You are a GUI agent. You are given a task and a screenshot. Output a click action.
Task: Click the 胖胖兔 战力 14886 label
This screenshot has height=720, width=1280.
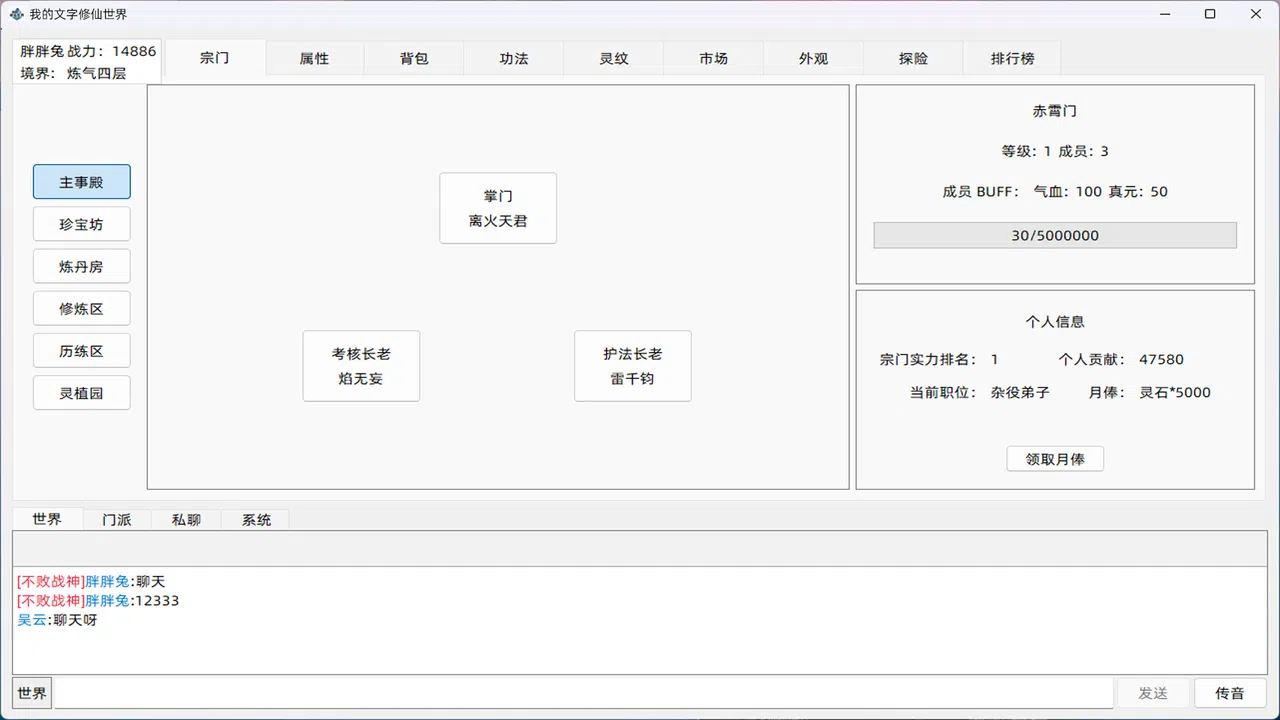(88, 51)
